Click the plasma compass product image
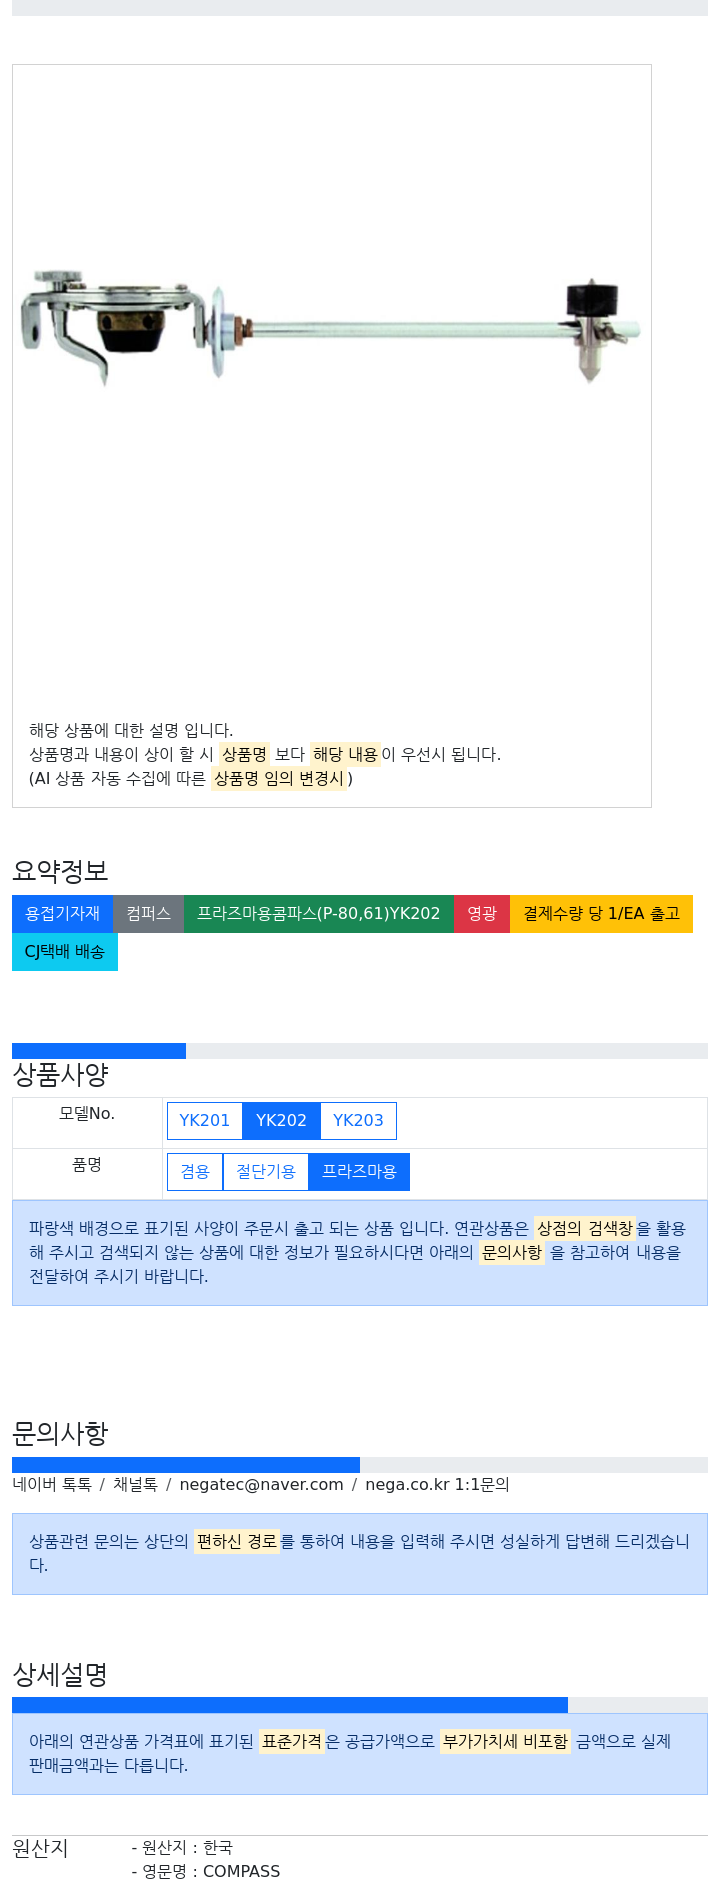 tap(330, 328)
